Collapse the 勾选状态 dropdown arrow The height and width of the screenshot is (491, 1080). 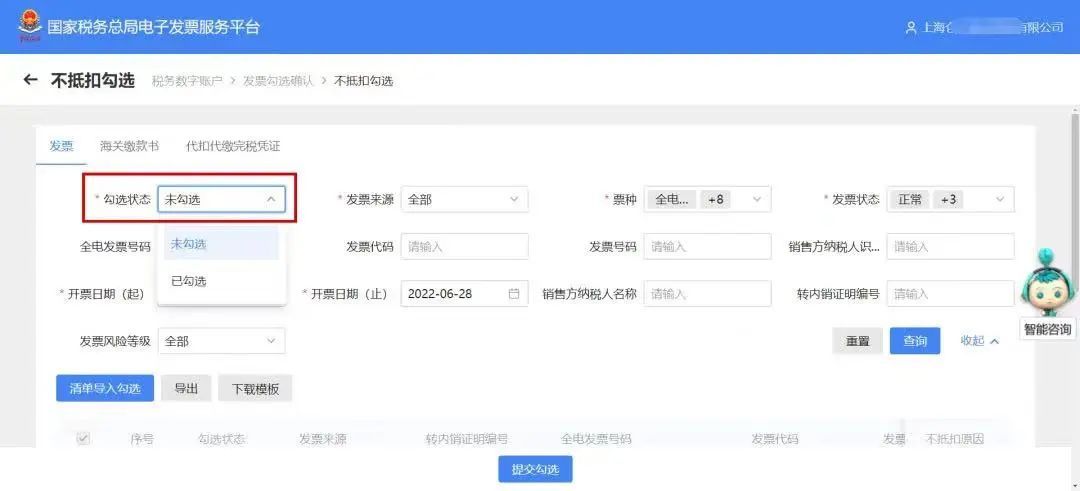tap(271, 199)
